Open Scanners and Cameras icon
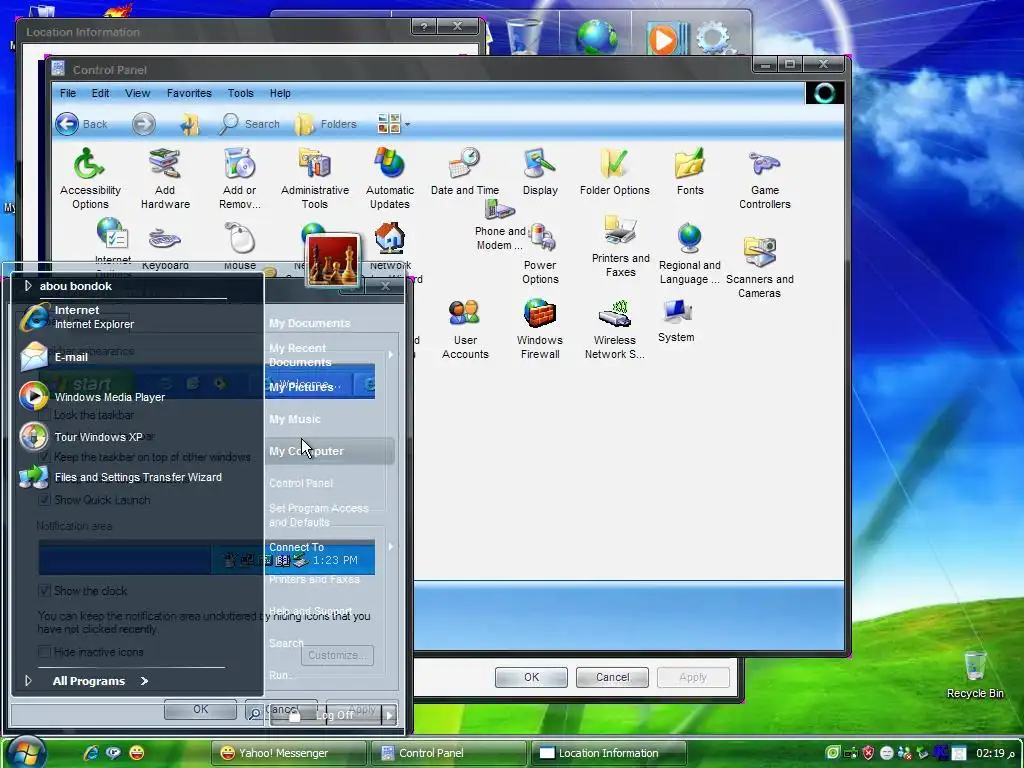Viewport: 1024px width, 768px height. [x=760, y=267]
